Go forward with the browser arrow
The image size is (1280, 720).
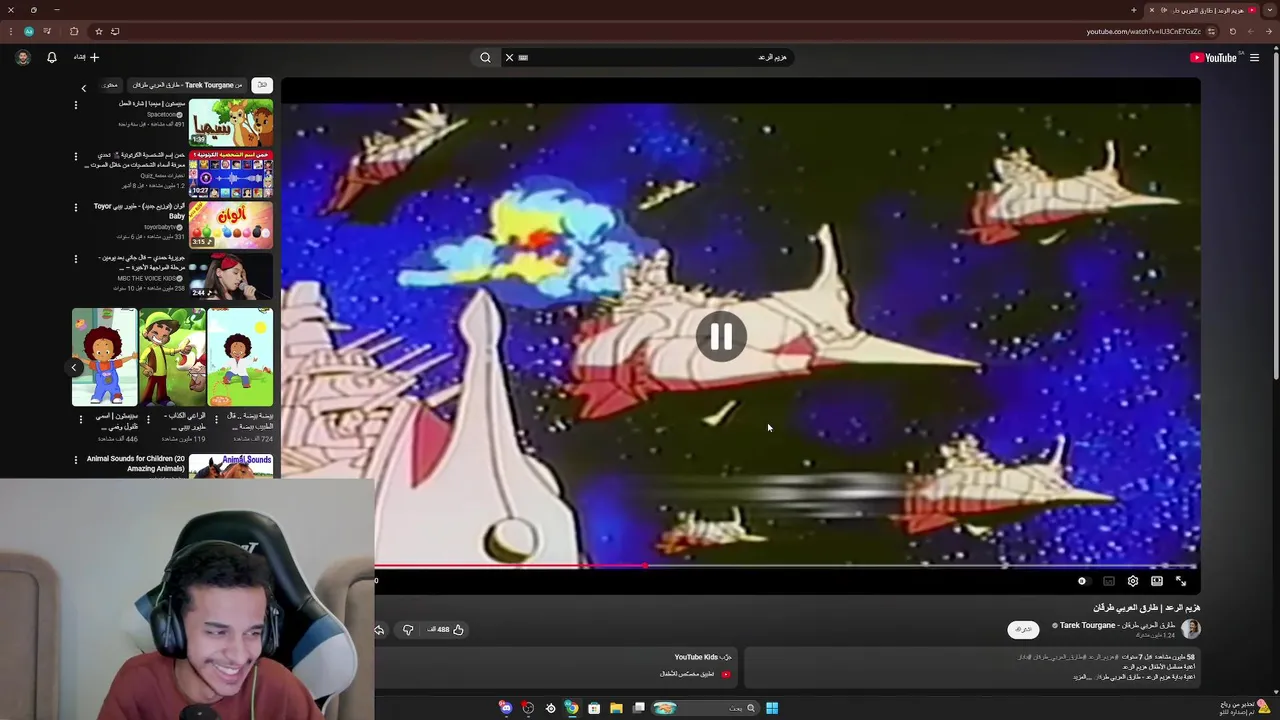coord(1250,31)
